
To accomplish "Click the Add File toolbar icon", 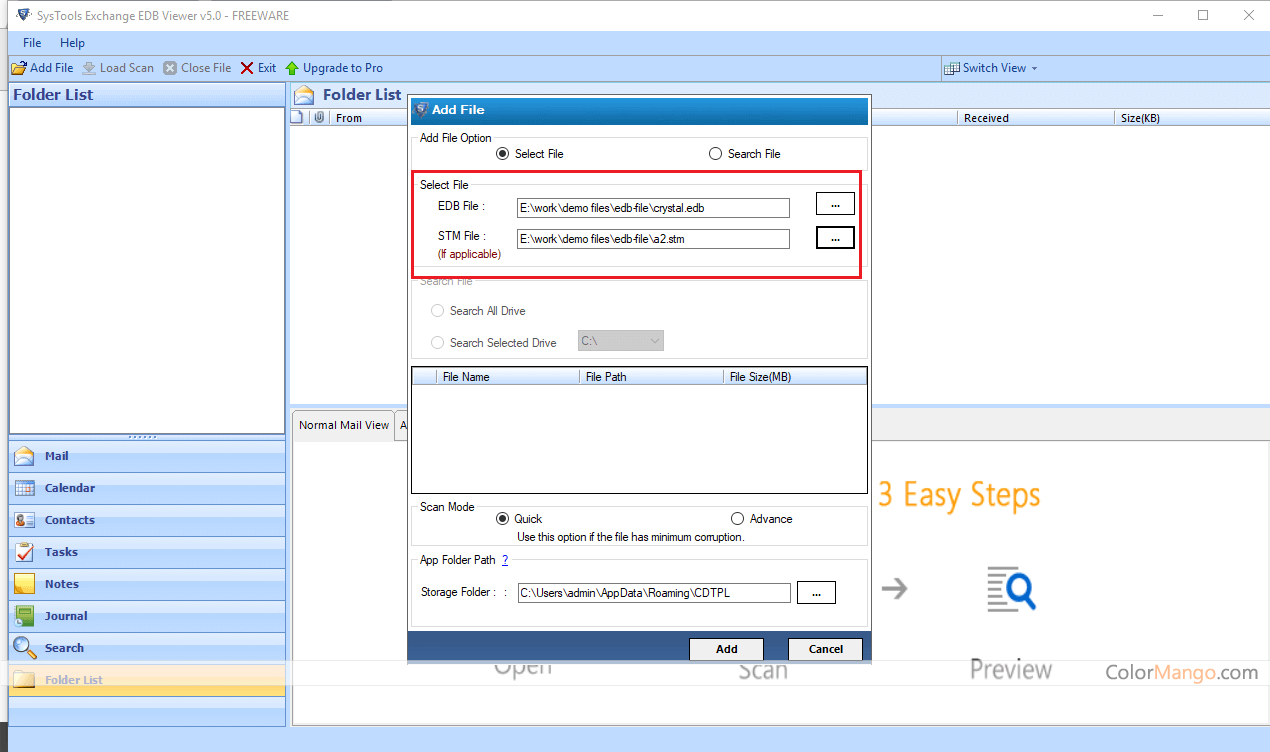I will [18, 68].
